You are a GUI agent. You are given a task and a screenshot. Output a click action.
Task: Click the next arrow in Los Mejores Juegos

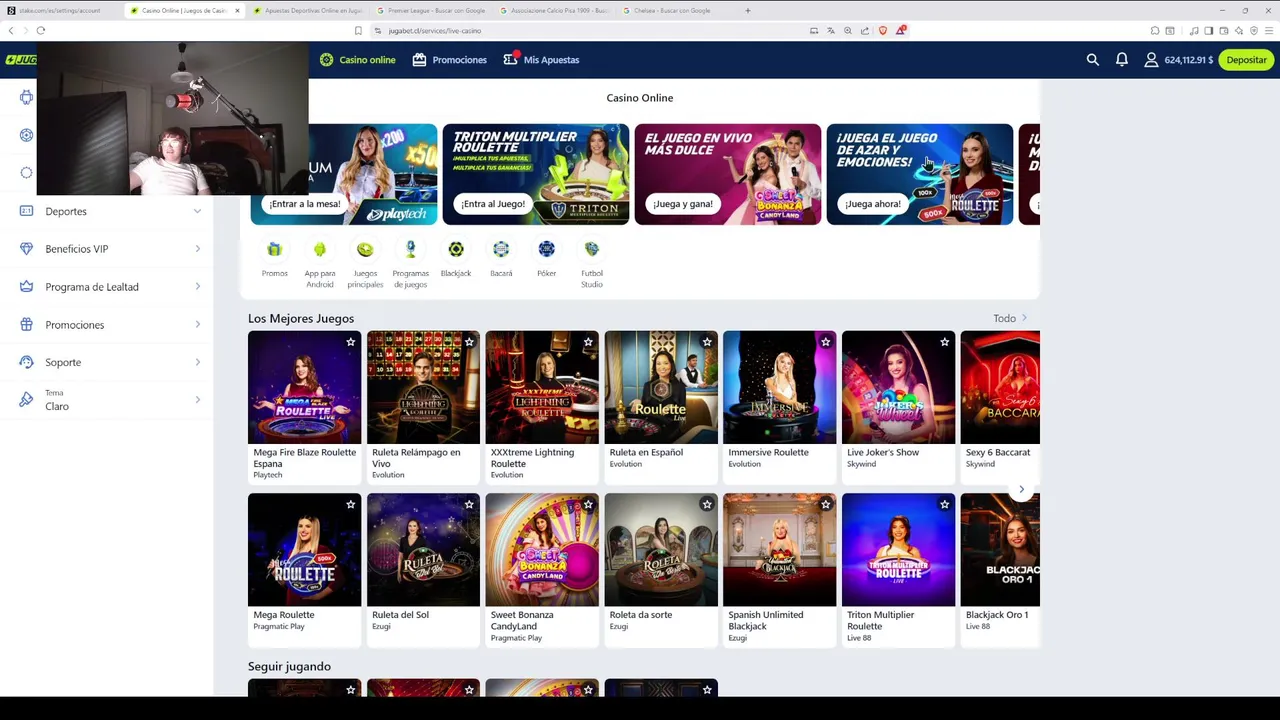coord(1021,490)
